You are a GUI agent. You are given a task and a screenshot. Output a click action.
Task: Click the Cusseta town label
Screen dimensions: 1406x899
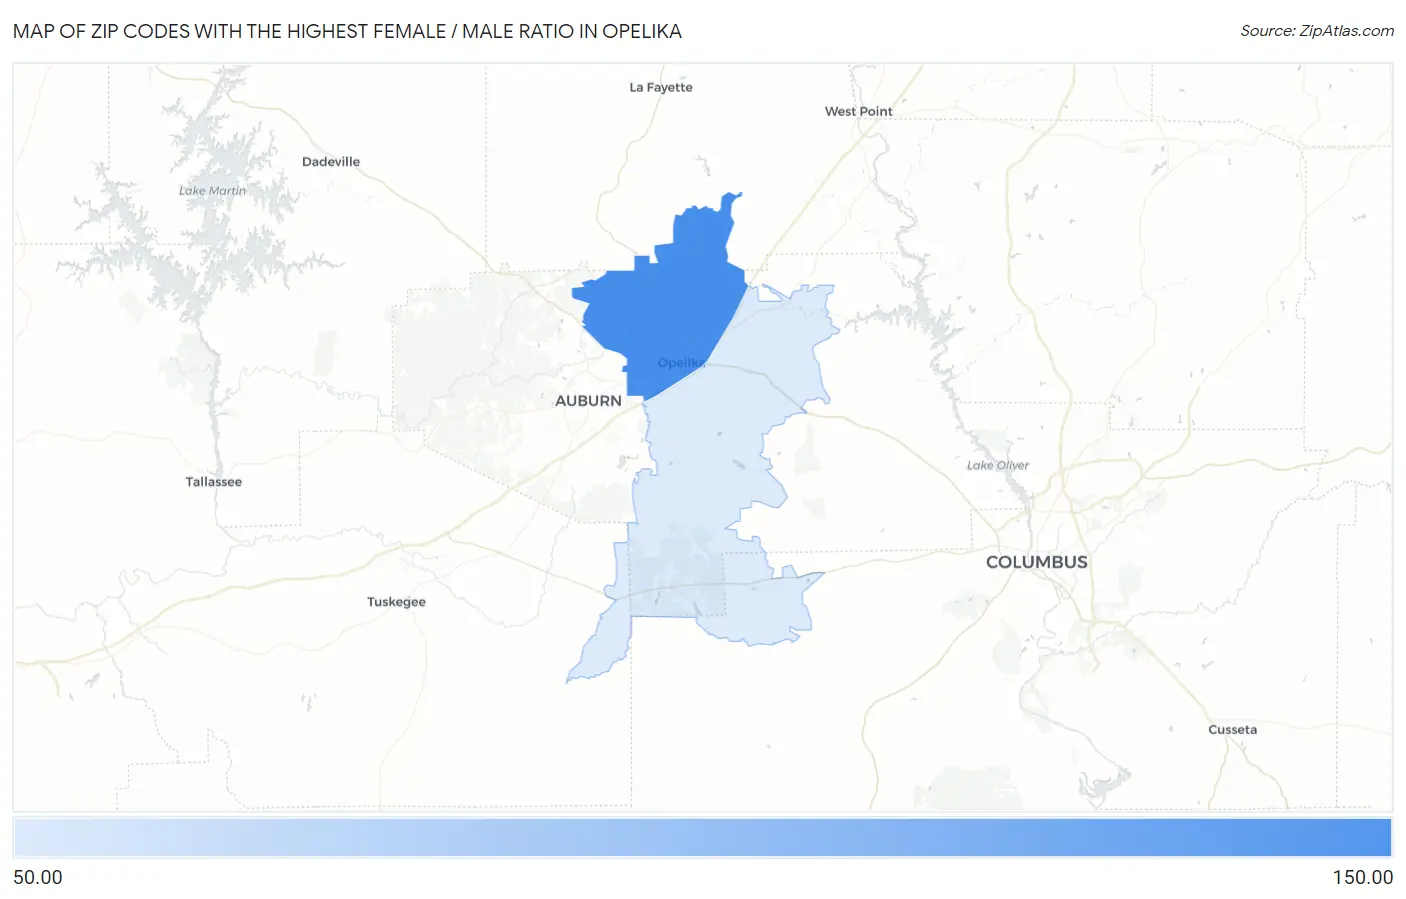click(1232, 730)
